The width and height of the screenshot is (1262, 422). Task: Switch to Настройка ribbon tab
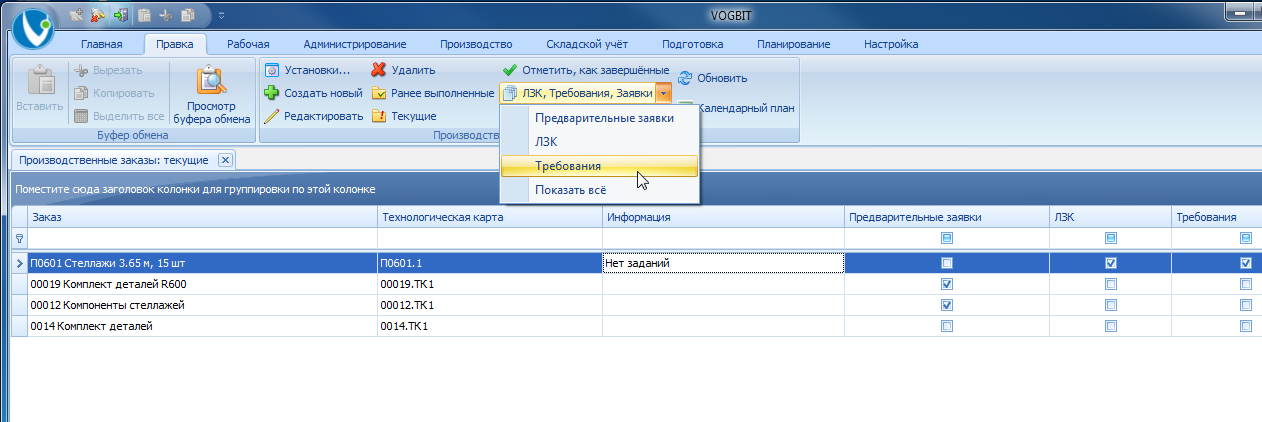(x=891, y=44)
